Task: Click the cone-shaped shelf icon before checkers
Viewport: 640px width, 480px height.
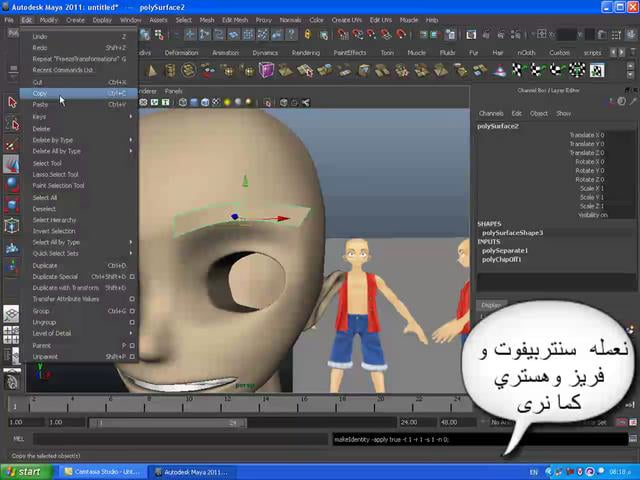Action: point(499,71)
